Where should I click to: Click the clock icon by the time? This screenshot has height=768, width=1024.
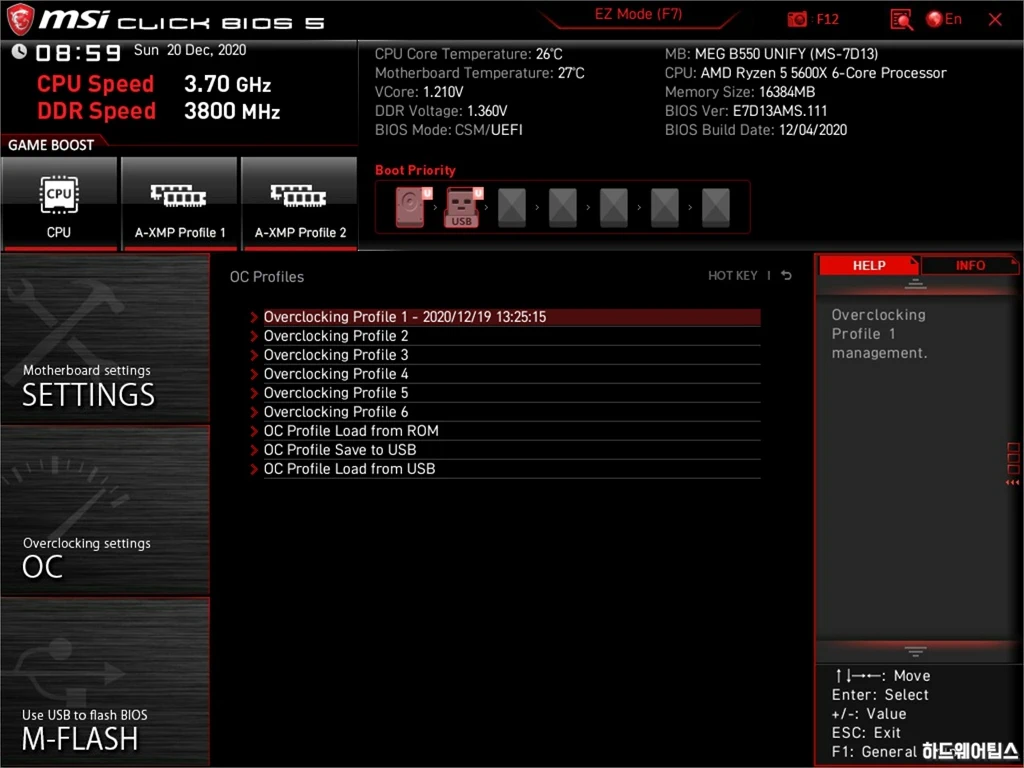pos(19,51)
